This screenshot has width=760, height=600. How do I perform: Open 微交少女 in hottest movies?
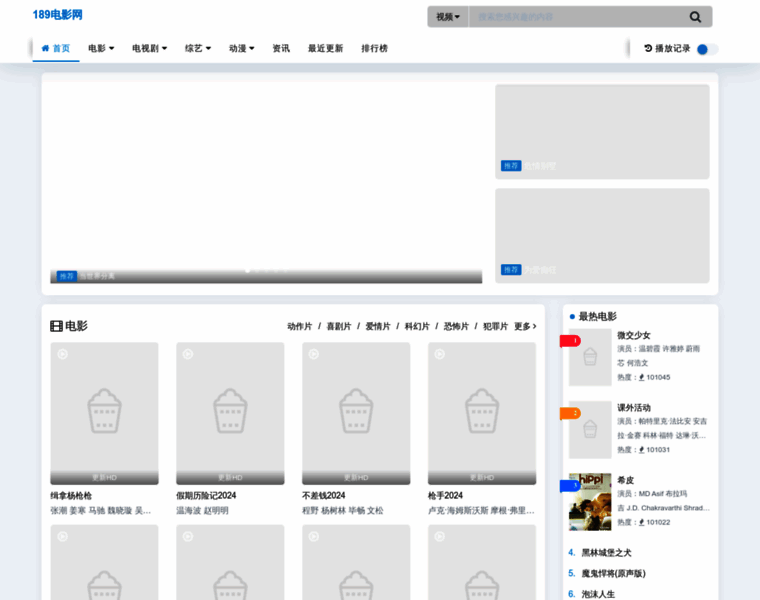coord(633,335)
